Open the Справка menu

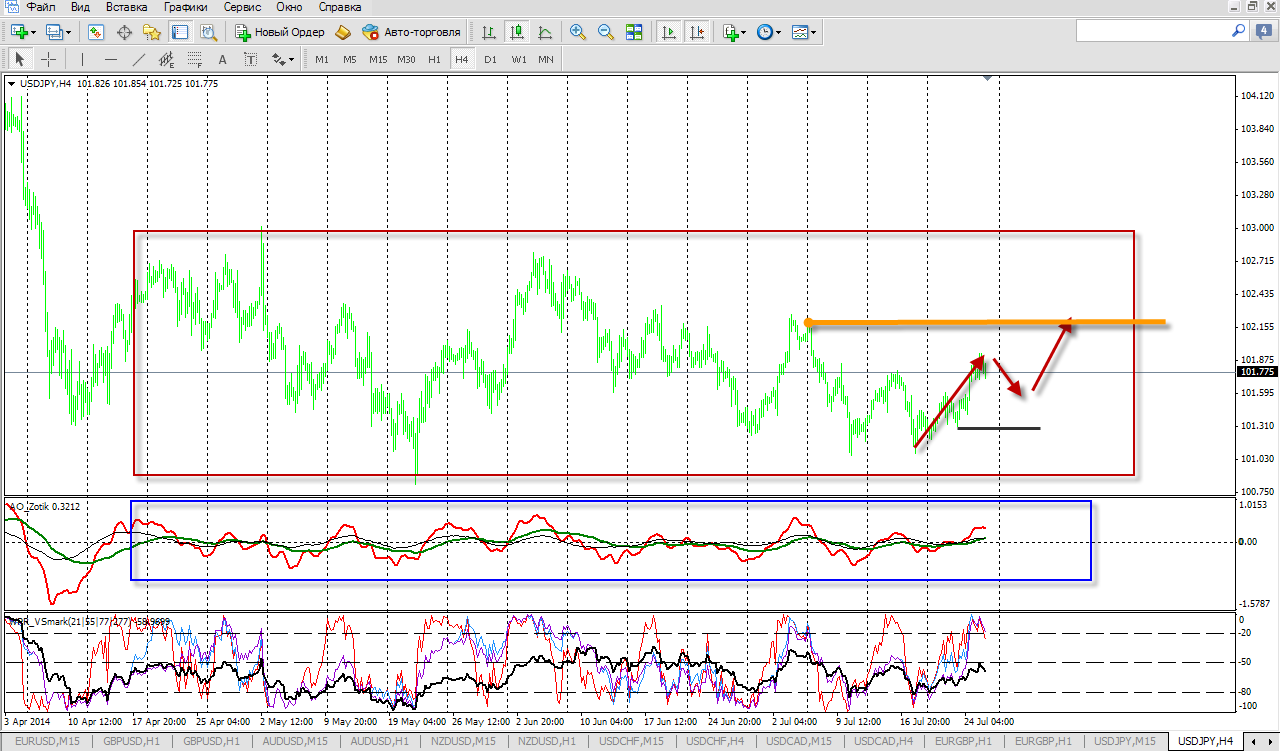339,7
